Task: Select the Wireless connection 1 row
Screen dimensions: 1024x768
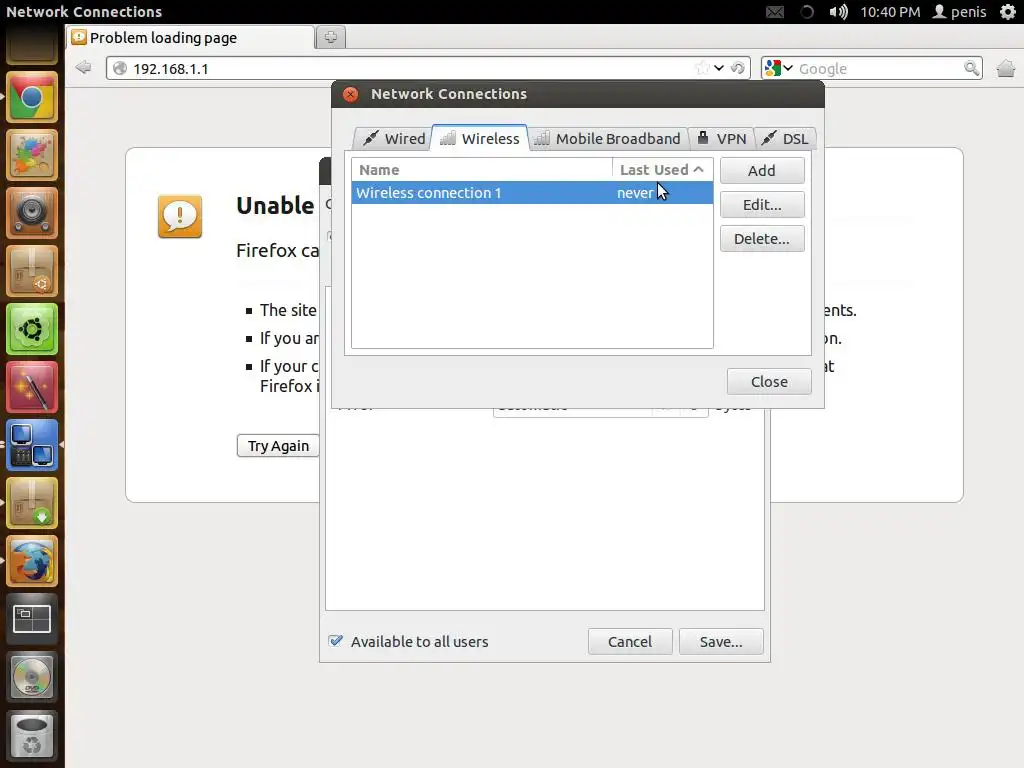Action: click(x=532, y=193)
